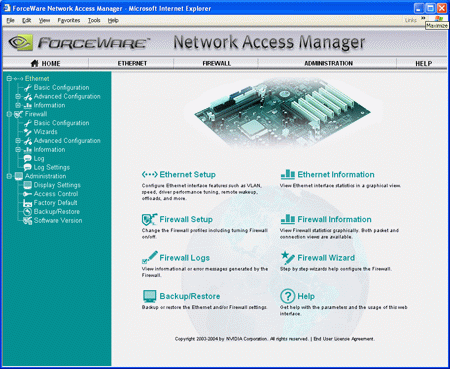Image resolution: width=450 pixels, height=369 pixels.
Task: Click the home icon in the navigation bar
Action: pyautogui.click(x=34, y=63)
